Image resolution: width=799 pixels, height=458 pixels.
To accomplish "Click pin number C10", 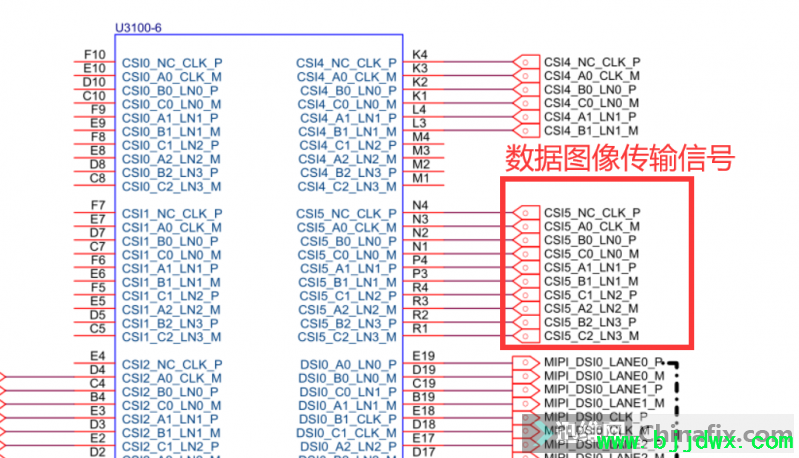I will 94,96.
